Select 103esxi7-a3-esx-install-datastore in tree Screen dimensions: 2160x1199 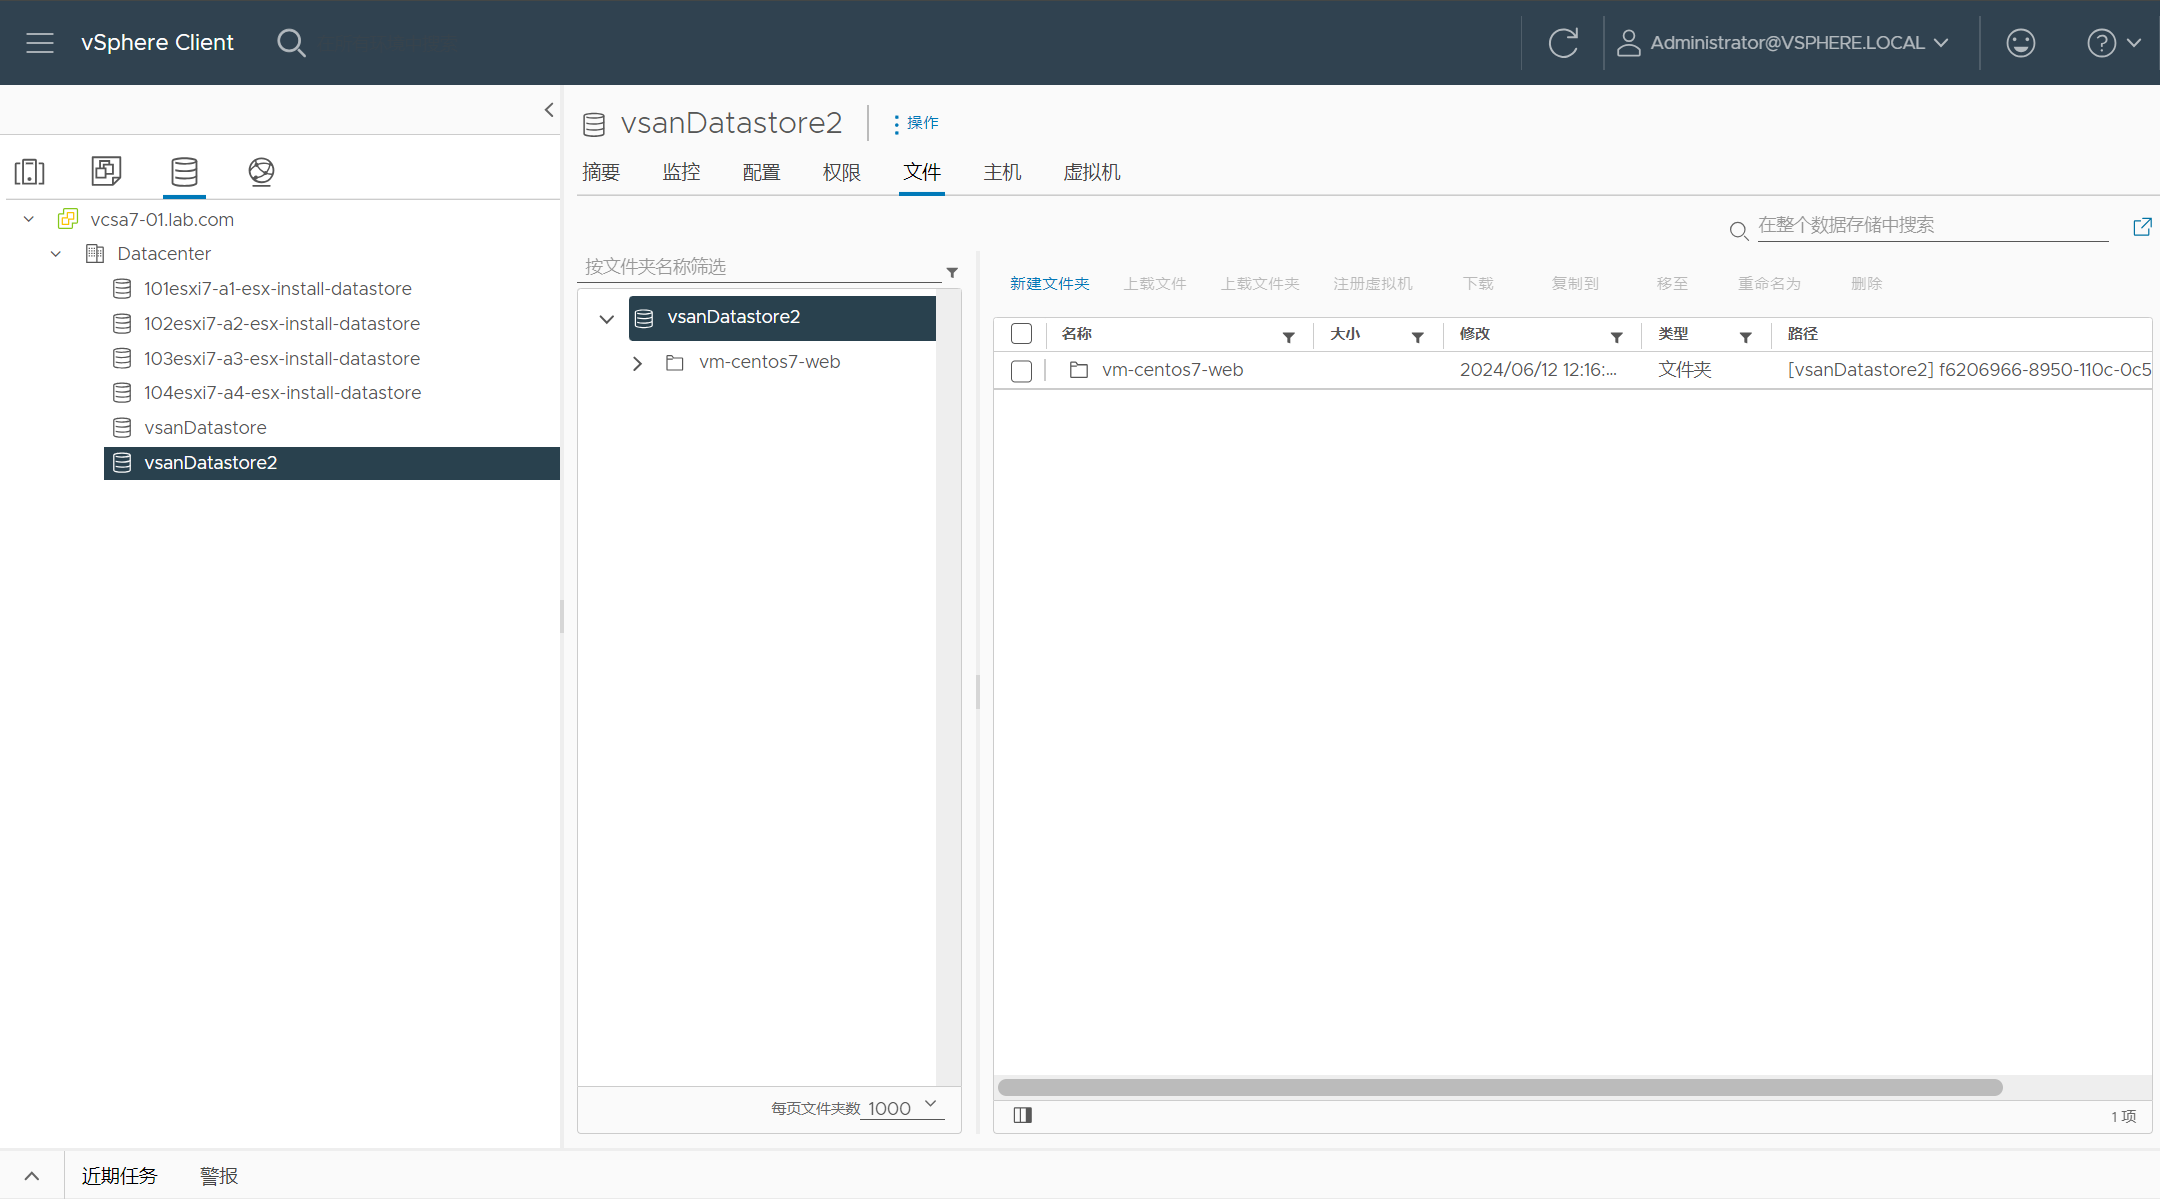coord(282,359)
